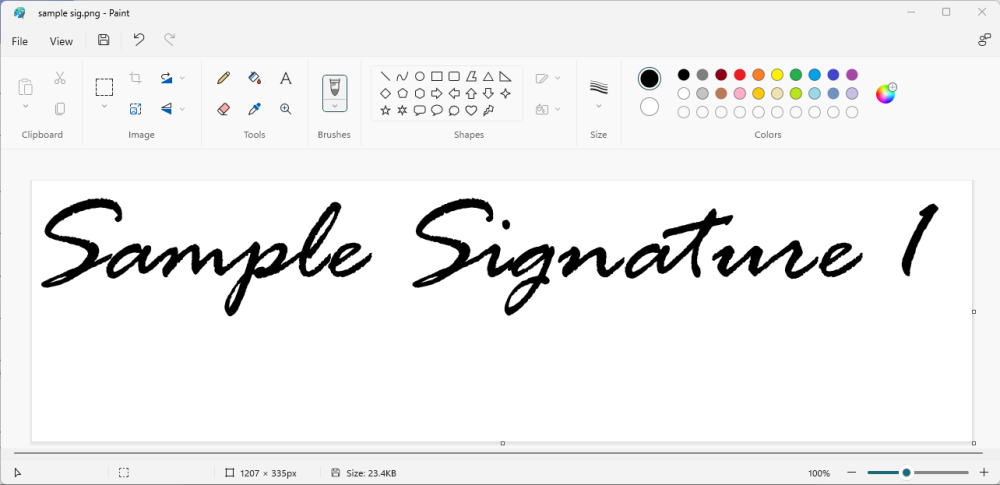The image size is (1000, 485).
Task: Choose the Triangle shape
Action: [x=488, y=77]
